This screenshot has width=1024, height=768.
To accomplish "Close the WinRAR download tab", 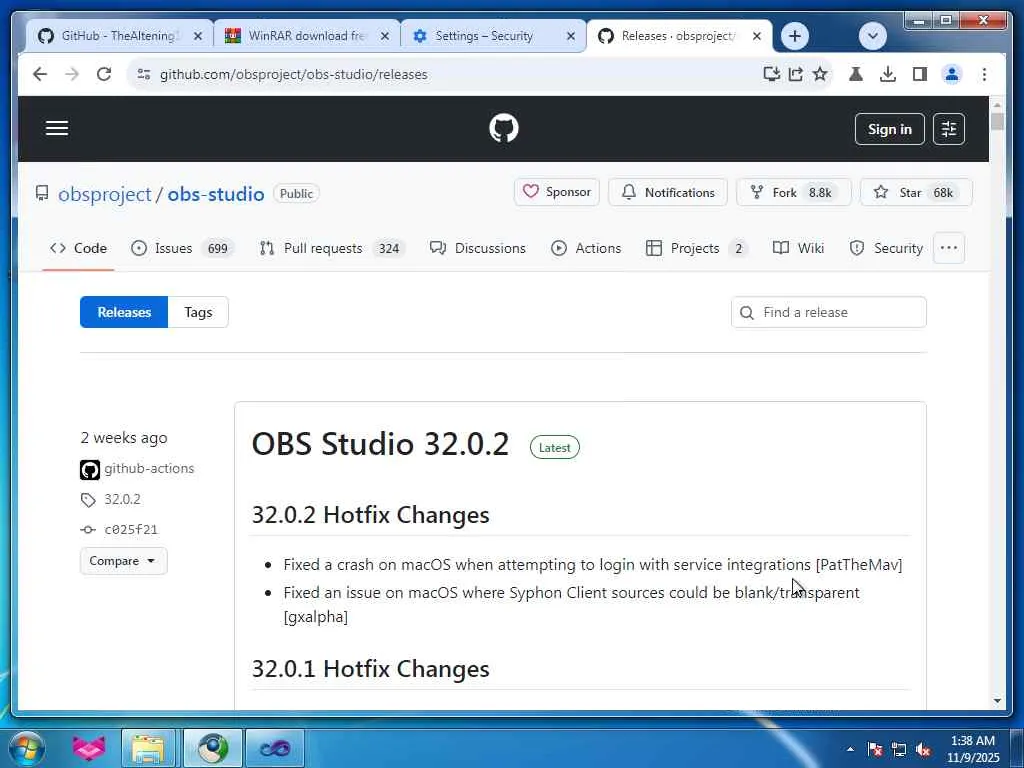I will click(x=385, y=37).
